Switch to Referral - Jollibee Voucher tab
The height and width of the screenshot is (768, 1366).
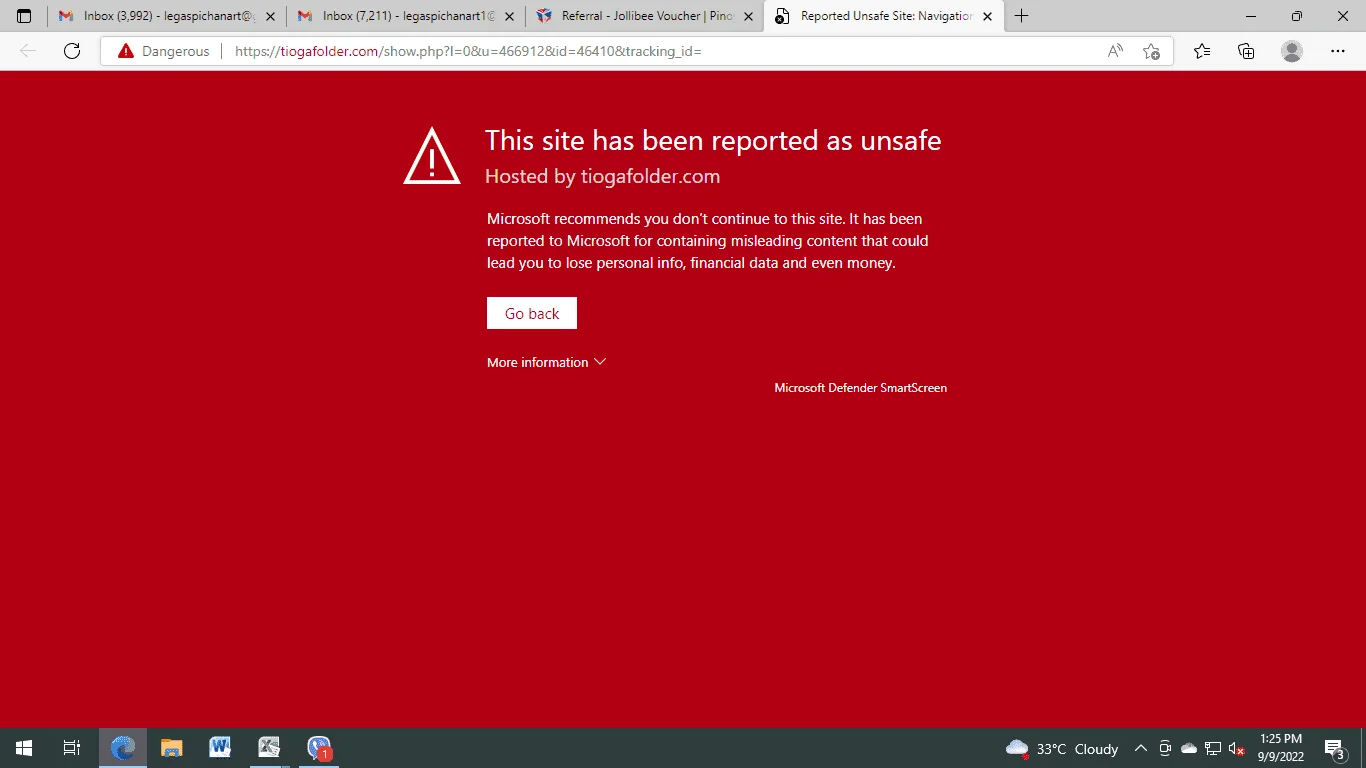(x=645, y=16)
